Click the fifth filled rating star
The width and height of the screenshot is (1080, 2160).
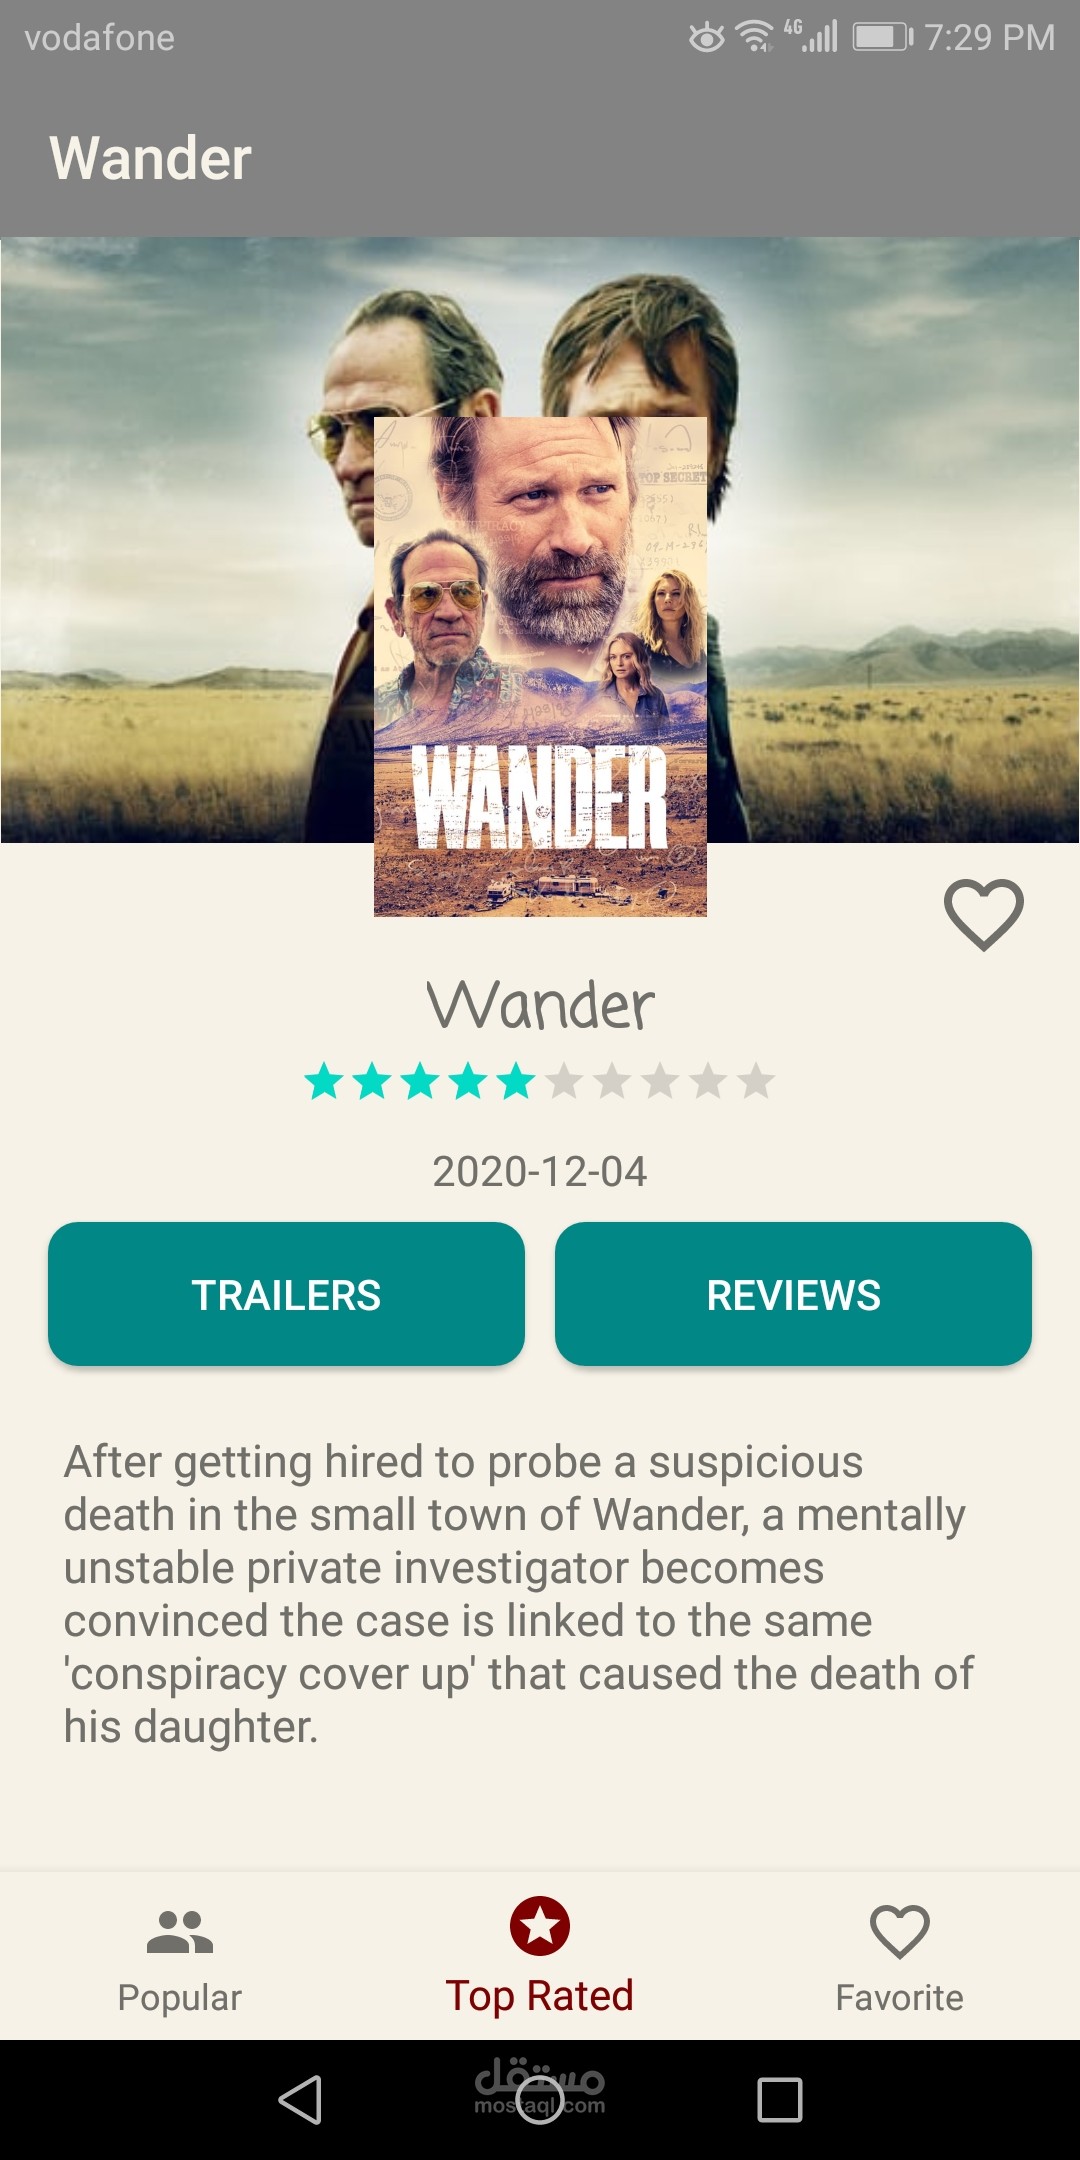point(516,1081)
